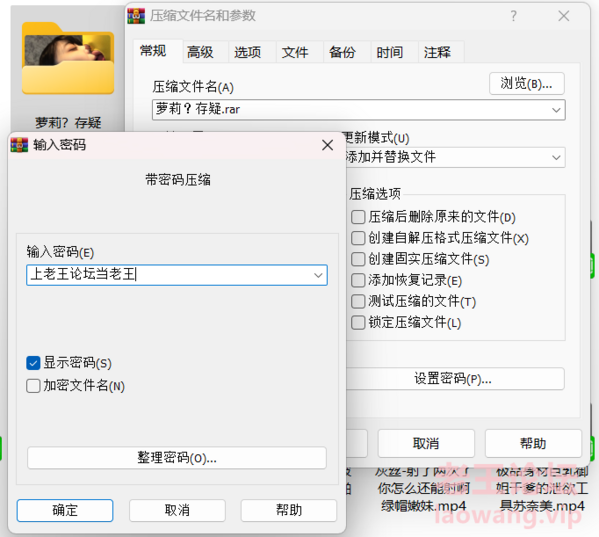The height and width of the screenshot is (537, 599).
Task: Open the 备份 tab
Action: point(342,52)
